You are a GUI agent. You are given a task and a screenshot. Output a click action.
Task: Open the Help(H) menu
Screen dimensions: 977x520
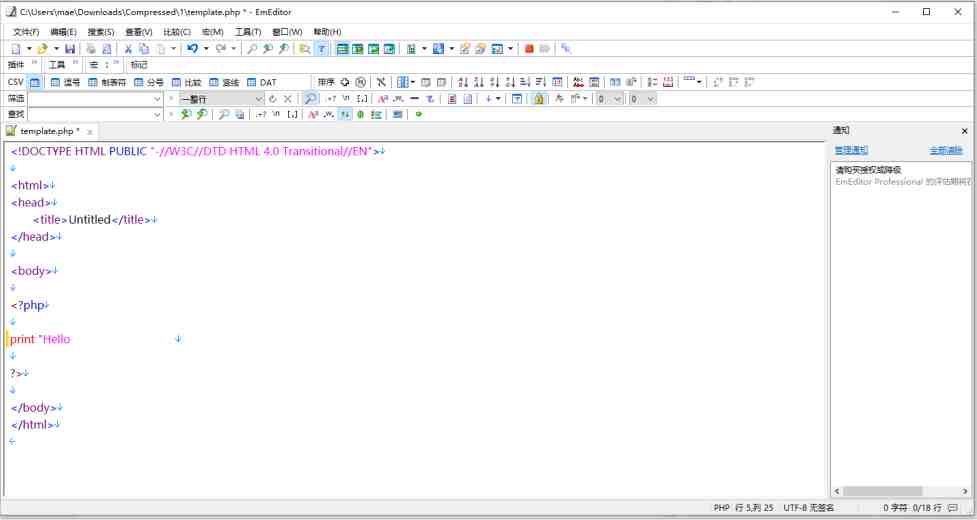pyautogui.click(x=327, y=32)
